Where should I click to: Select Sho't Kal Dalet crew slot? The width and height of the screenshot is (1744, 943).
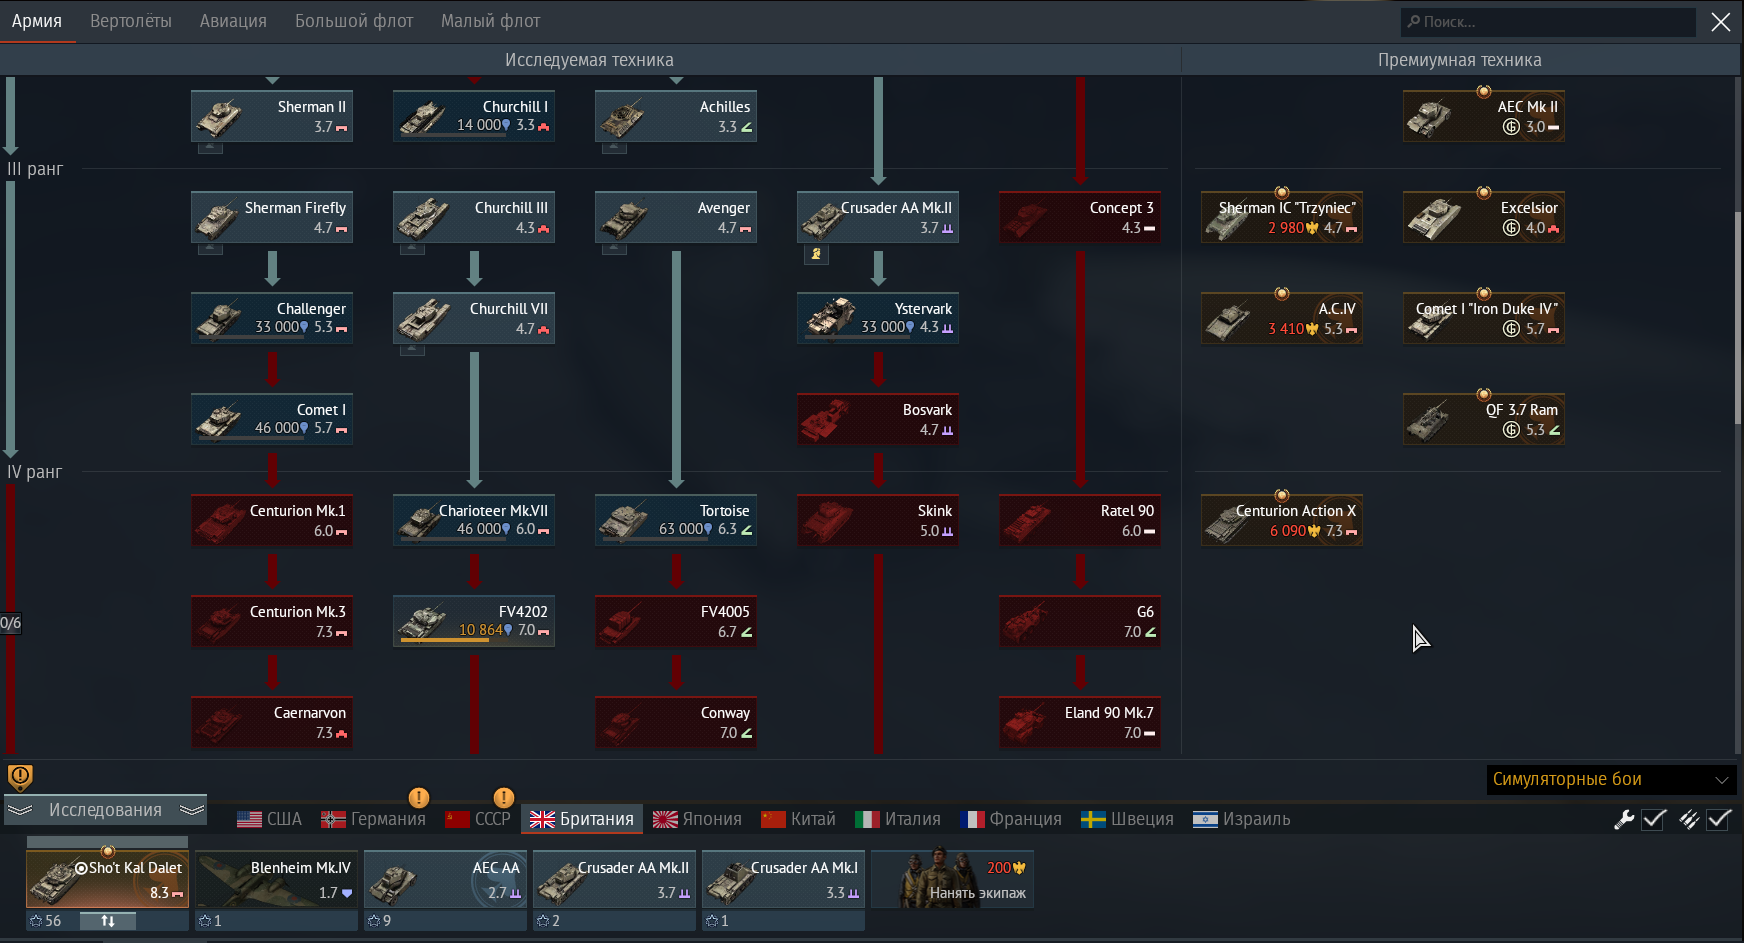tap(108, 879)
